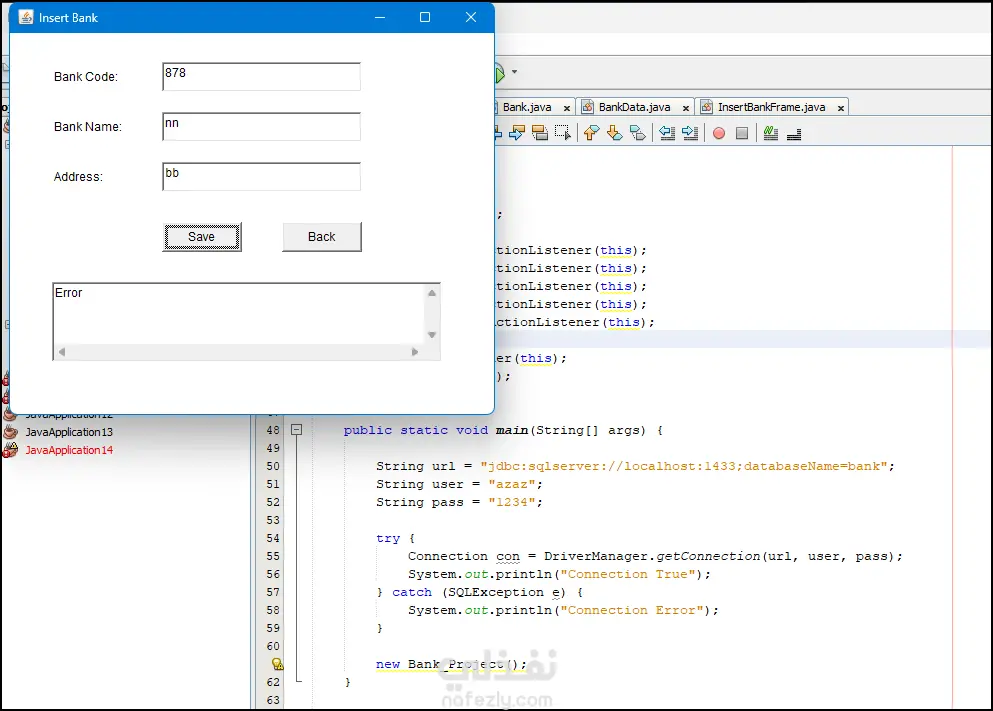Click Shift Line Right icon

pyautogui.click(x=690, y=134)
